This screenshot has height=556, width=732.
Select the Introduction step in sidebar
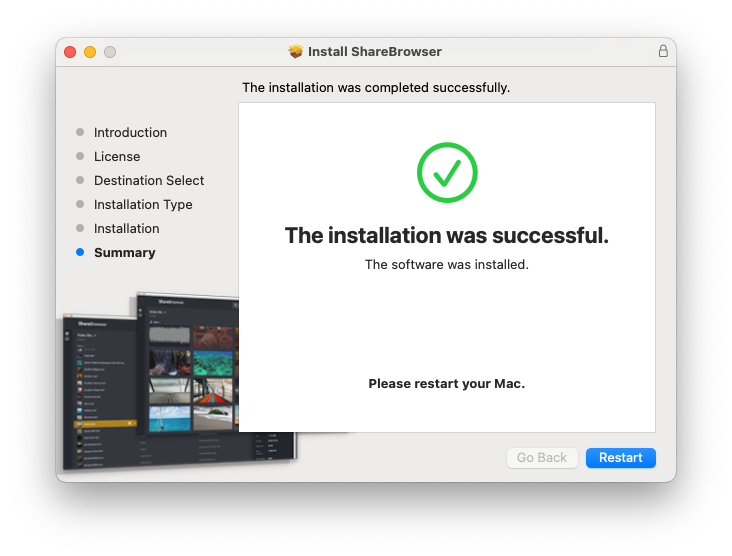coord(130,133)
